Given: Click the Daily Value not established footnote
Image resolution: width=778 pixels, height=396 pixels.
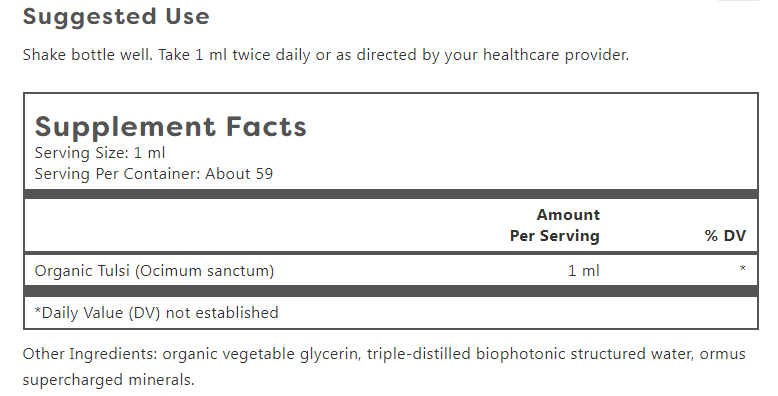Looking at the screenshot, I should pos(156,313).
